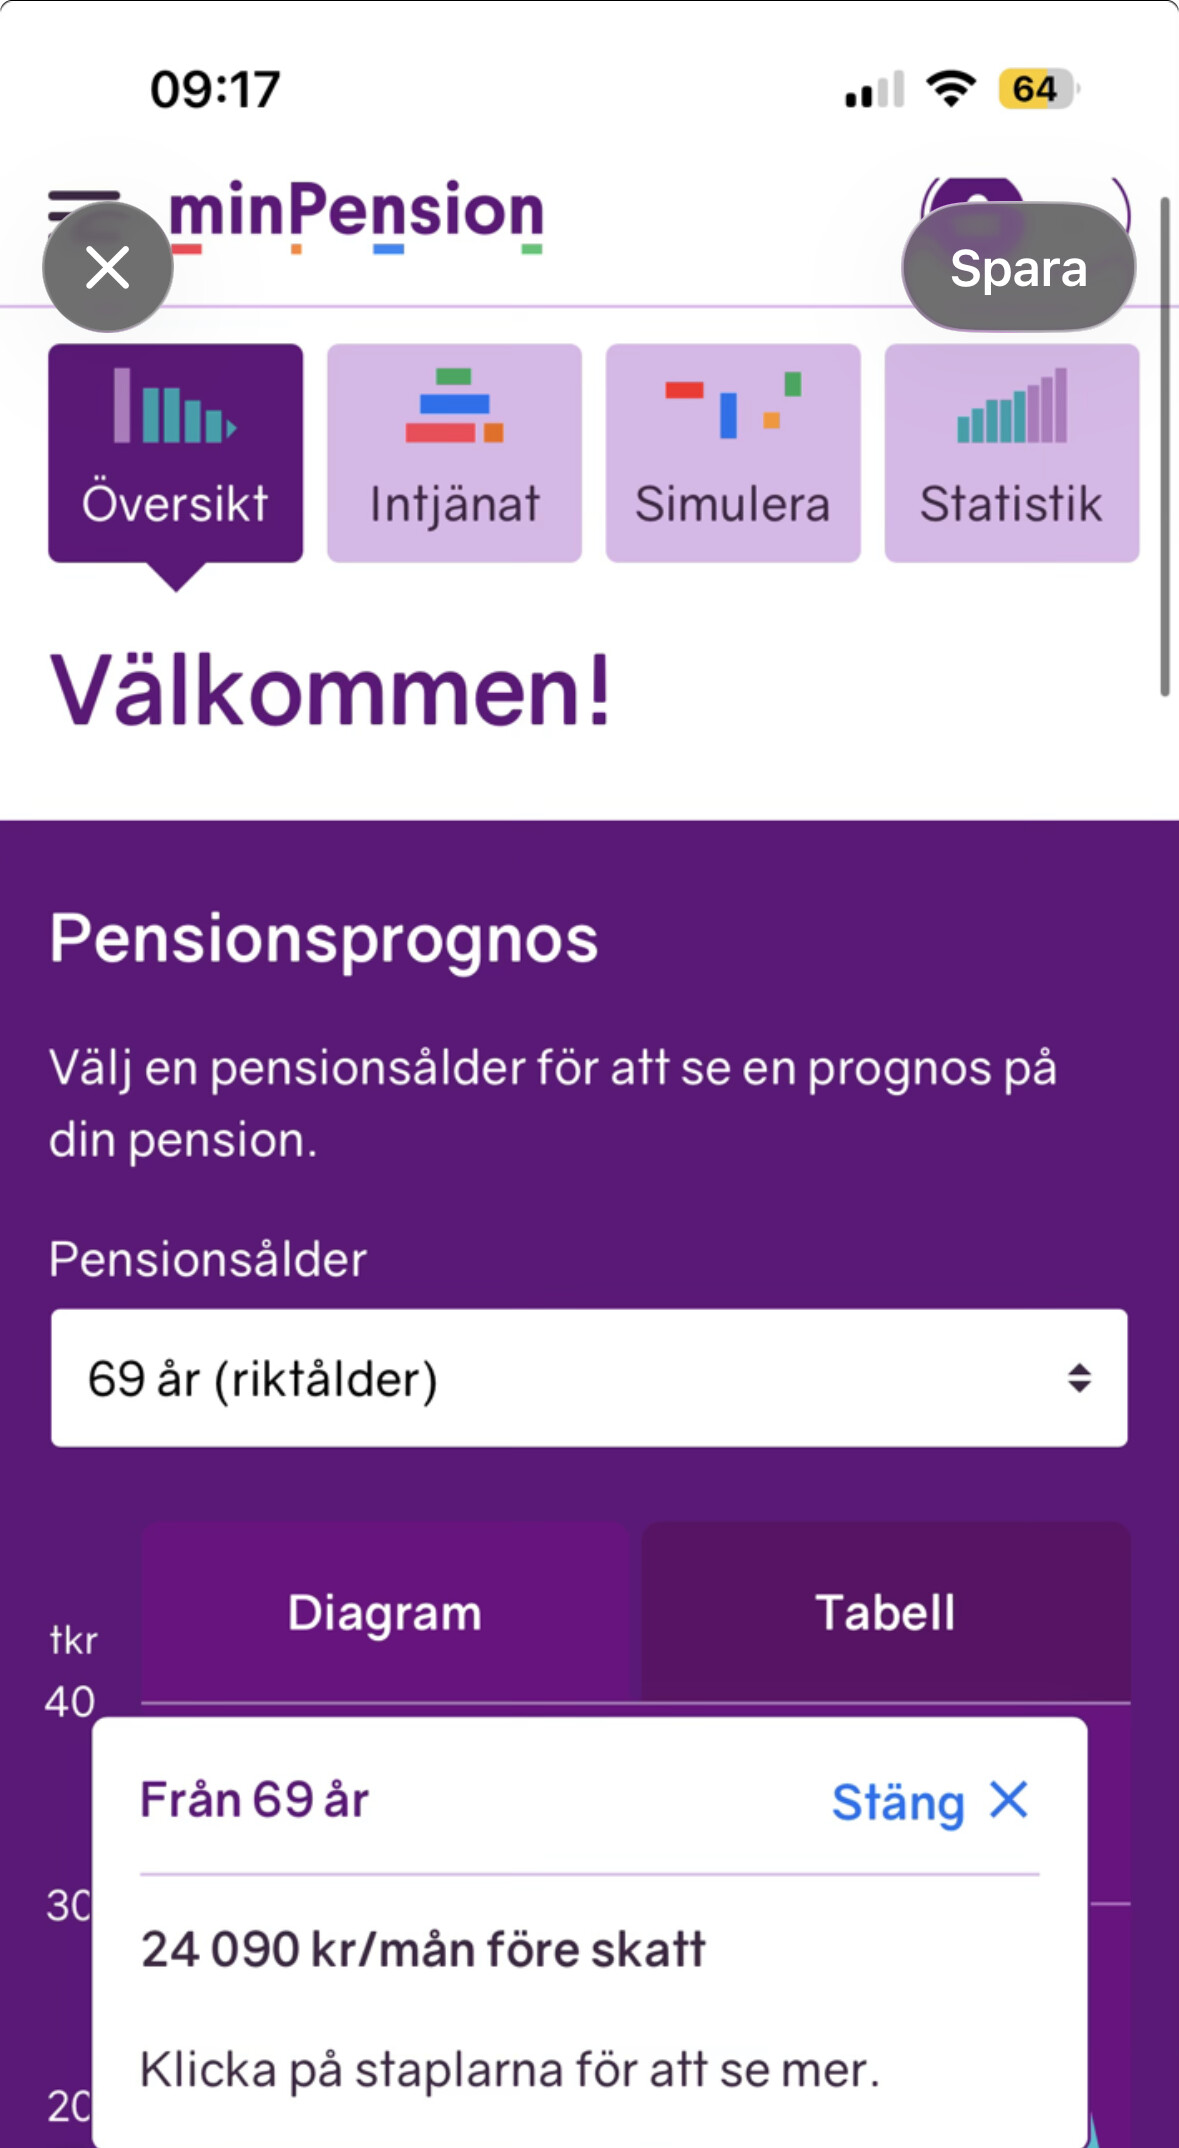
Task: Click the page scrollbar on the right
Action: [x=1164, y=446]
